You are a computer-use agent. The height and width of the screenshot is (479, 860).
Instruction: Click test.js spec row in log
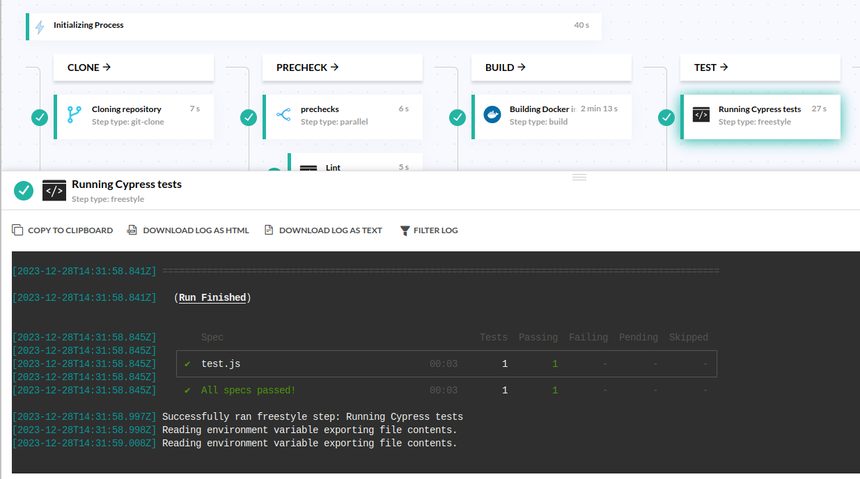click(220, 364)
